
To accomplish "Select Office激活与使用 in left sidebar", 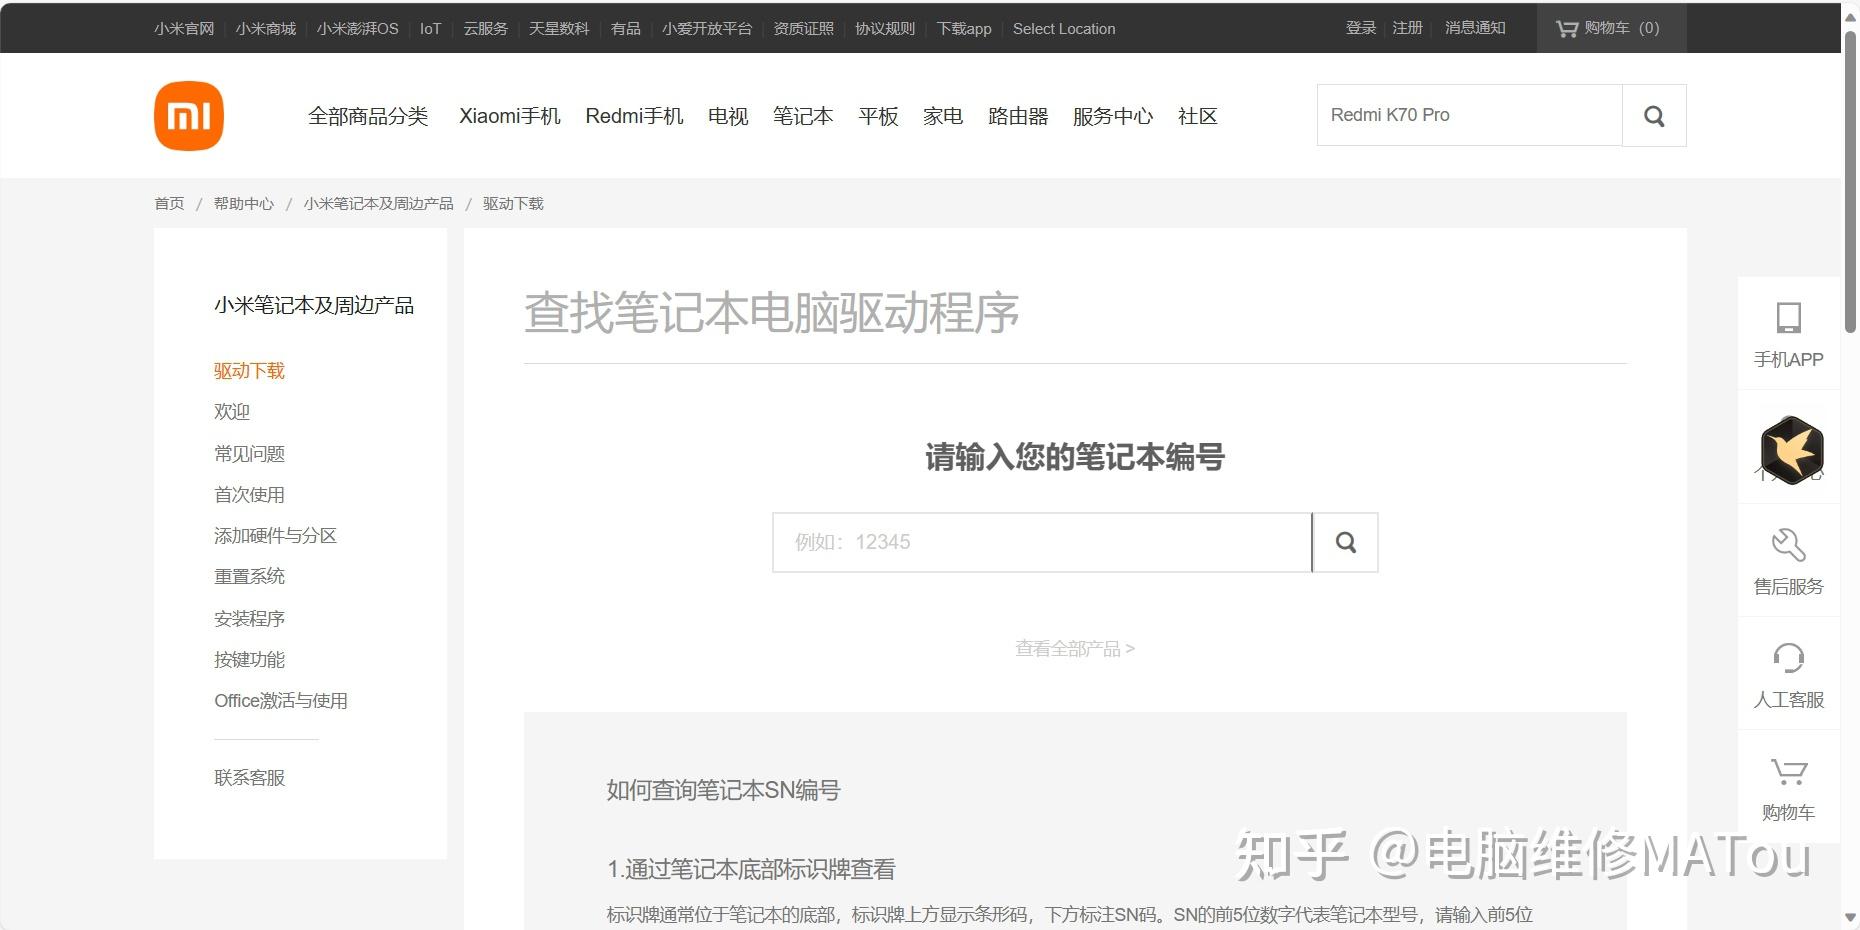I will (281, 701).
